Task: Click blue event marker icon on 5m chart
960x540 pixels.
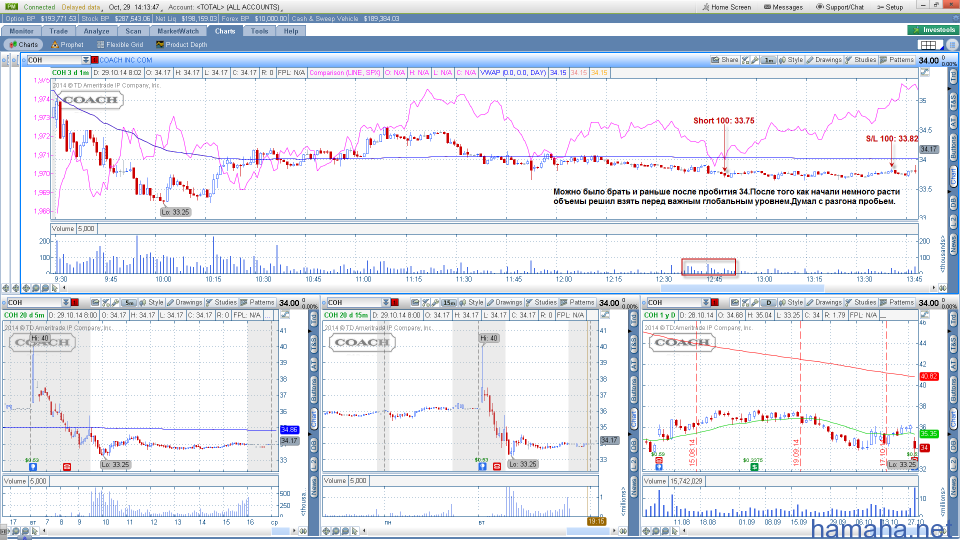Action: pyautogui.click(x=33, y=467)
